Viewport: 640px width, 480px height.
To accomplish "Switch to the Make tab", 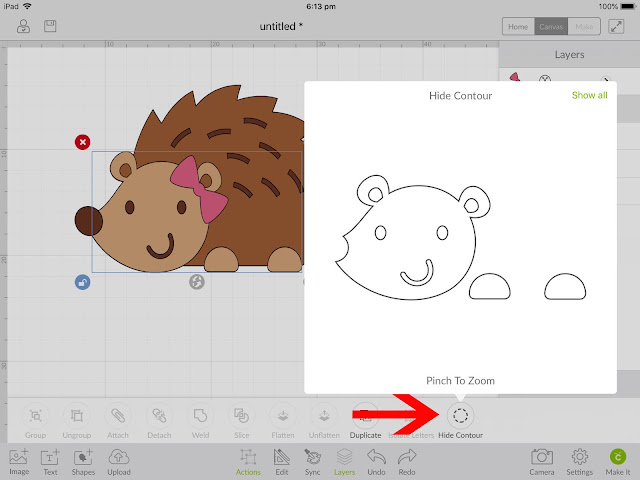I will tap(584, 27).
